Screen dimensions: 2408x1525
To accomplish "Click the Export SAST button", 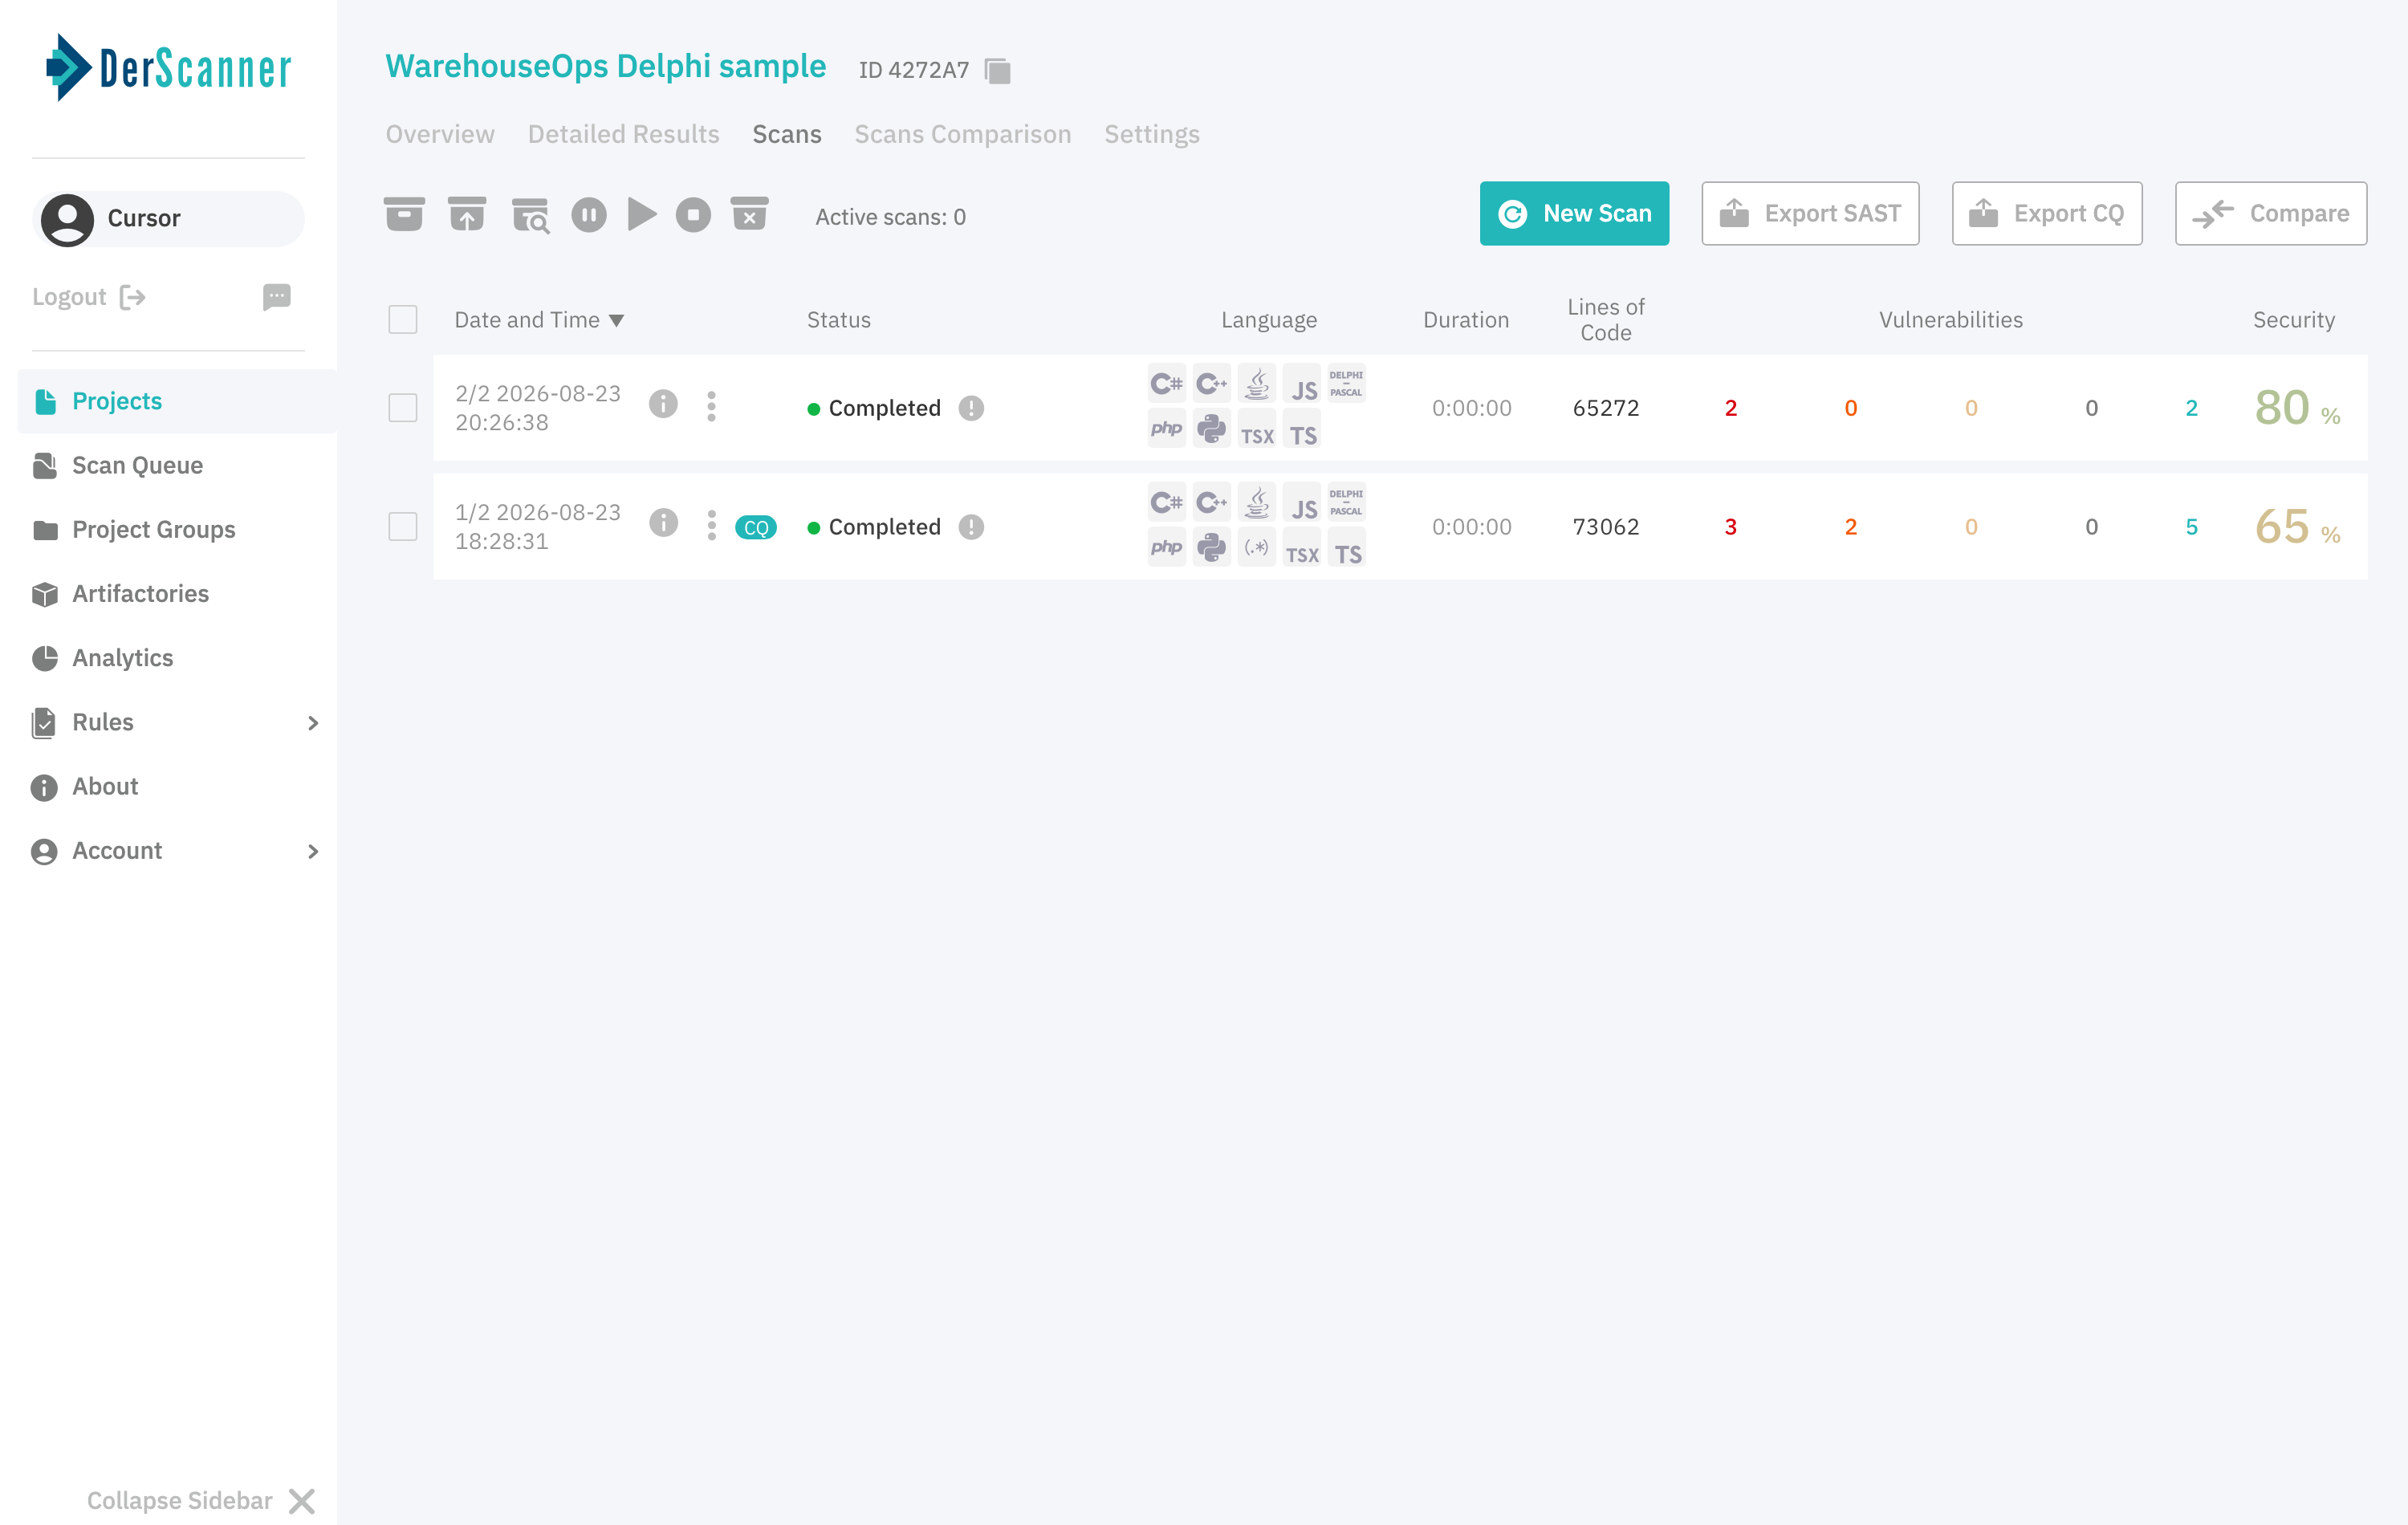I will (x=1810, y=213).
